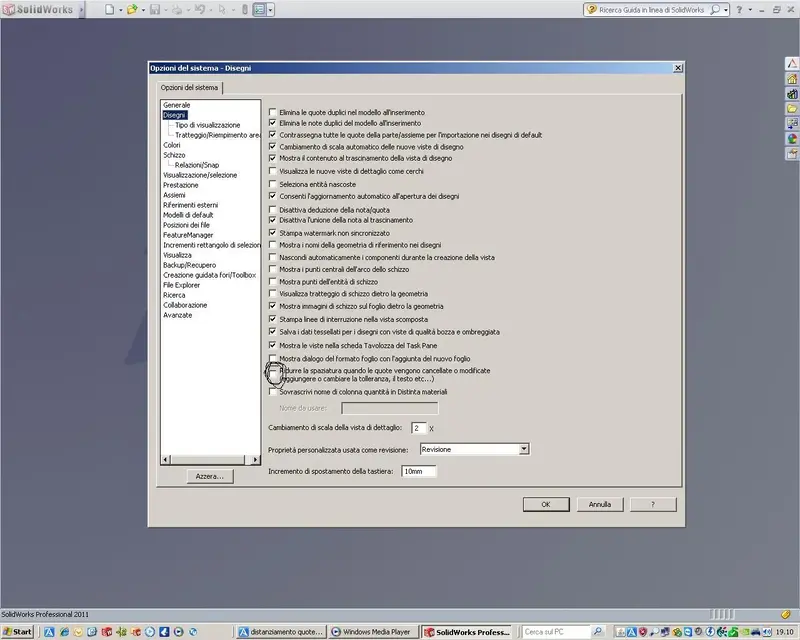The height and width of the screenshot is (640, 800).
Task: Open Custom Properties task pane icon
Action: [792, 154]
